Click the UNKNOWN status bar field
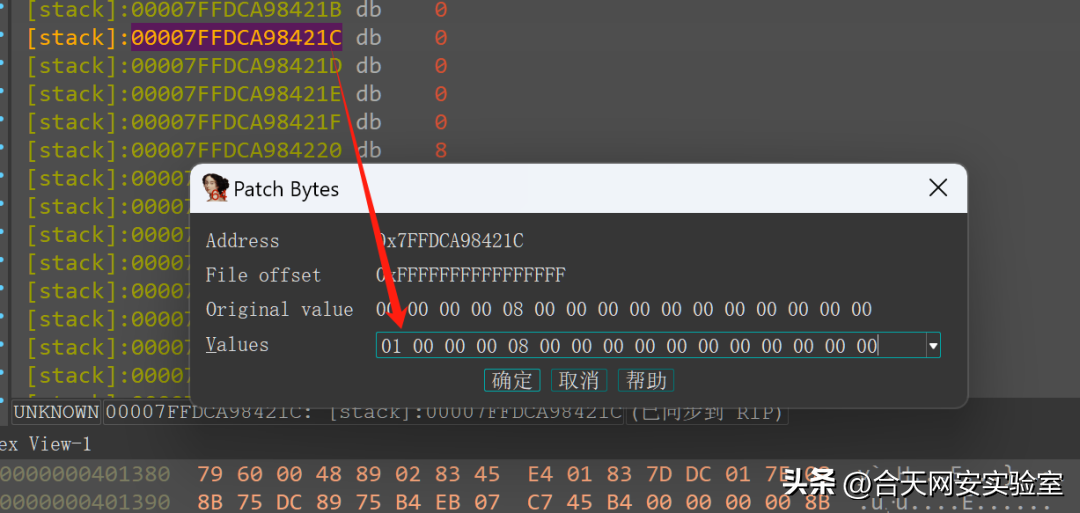The height and width of the screenshot is (513, 1080). pyautogui.click(x=56, y=412)
